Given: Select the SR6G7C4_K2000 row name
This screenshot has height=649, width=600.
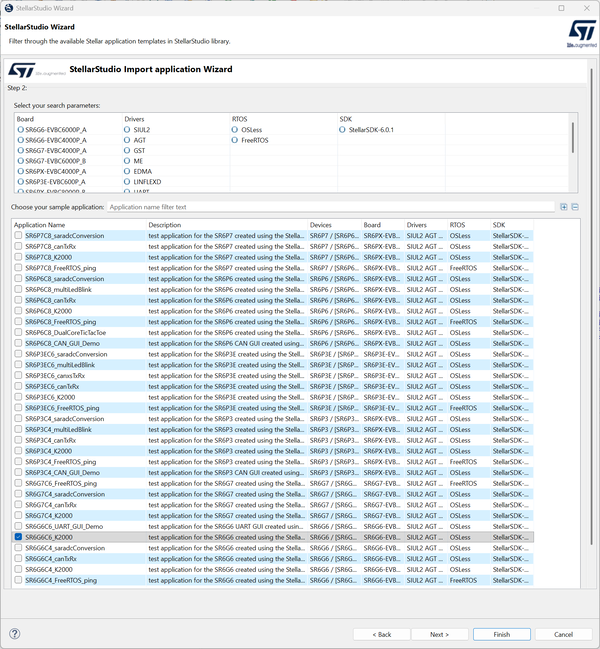Looking at the screenshot, I should tap(49, 515).
